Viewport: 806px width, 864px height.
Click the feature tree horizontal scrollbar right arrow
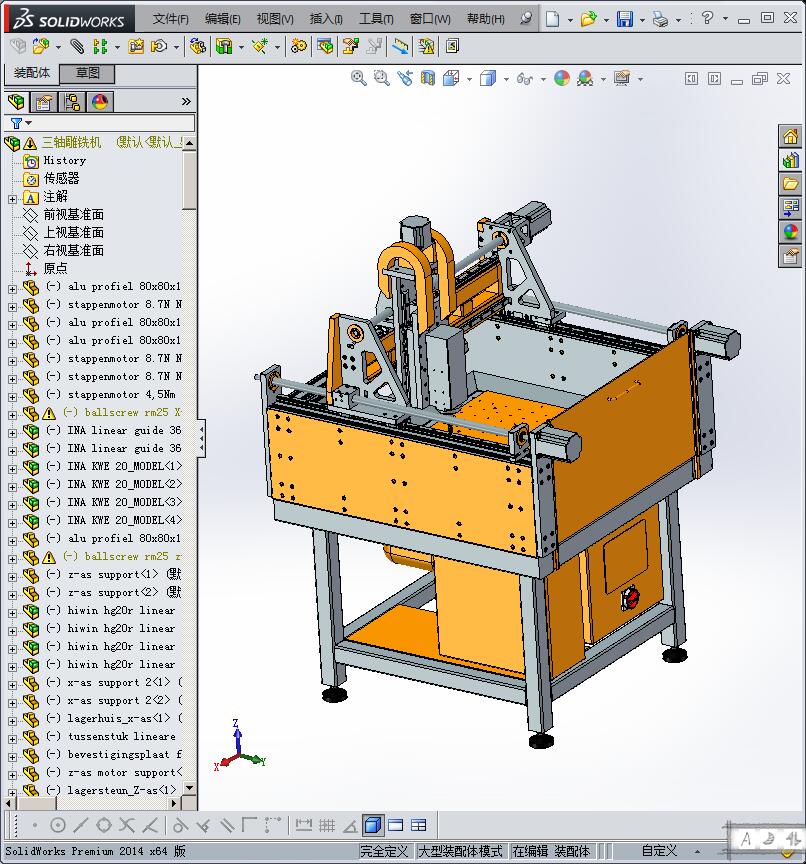[174, 803]
